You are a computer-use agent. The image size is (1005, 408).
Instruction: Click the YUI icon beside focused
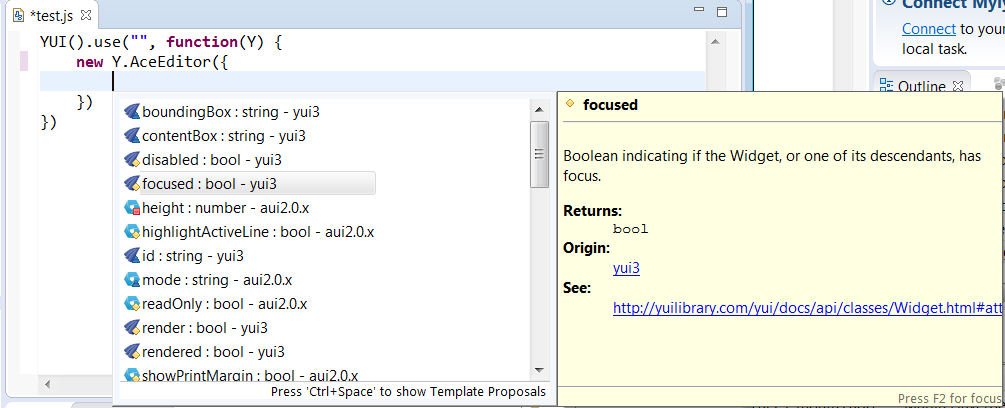(x=132, y=184)
